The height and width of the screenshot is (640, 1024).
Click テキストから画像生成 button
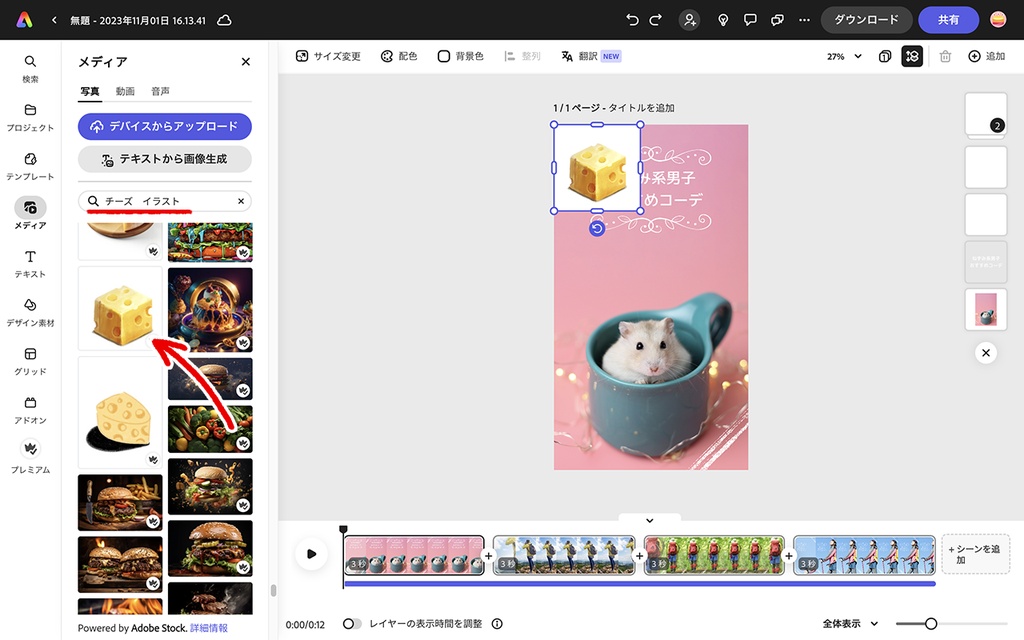[165, 159]
